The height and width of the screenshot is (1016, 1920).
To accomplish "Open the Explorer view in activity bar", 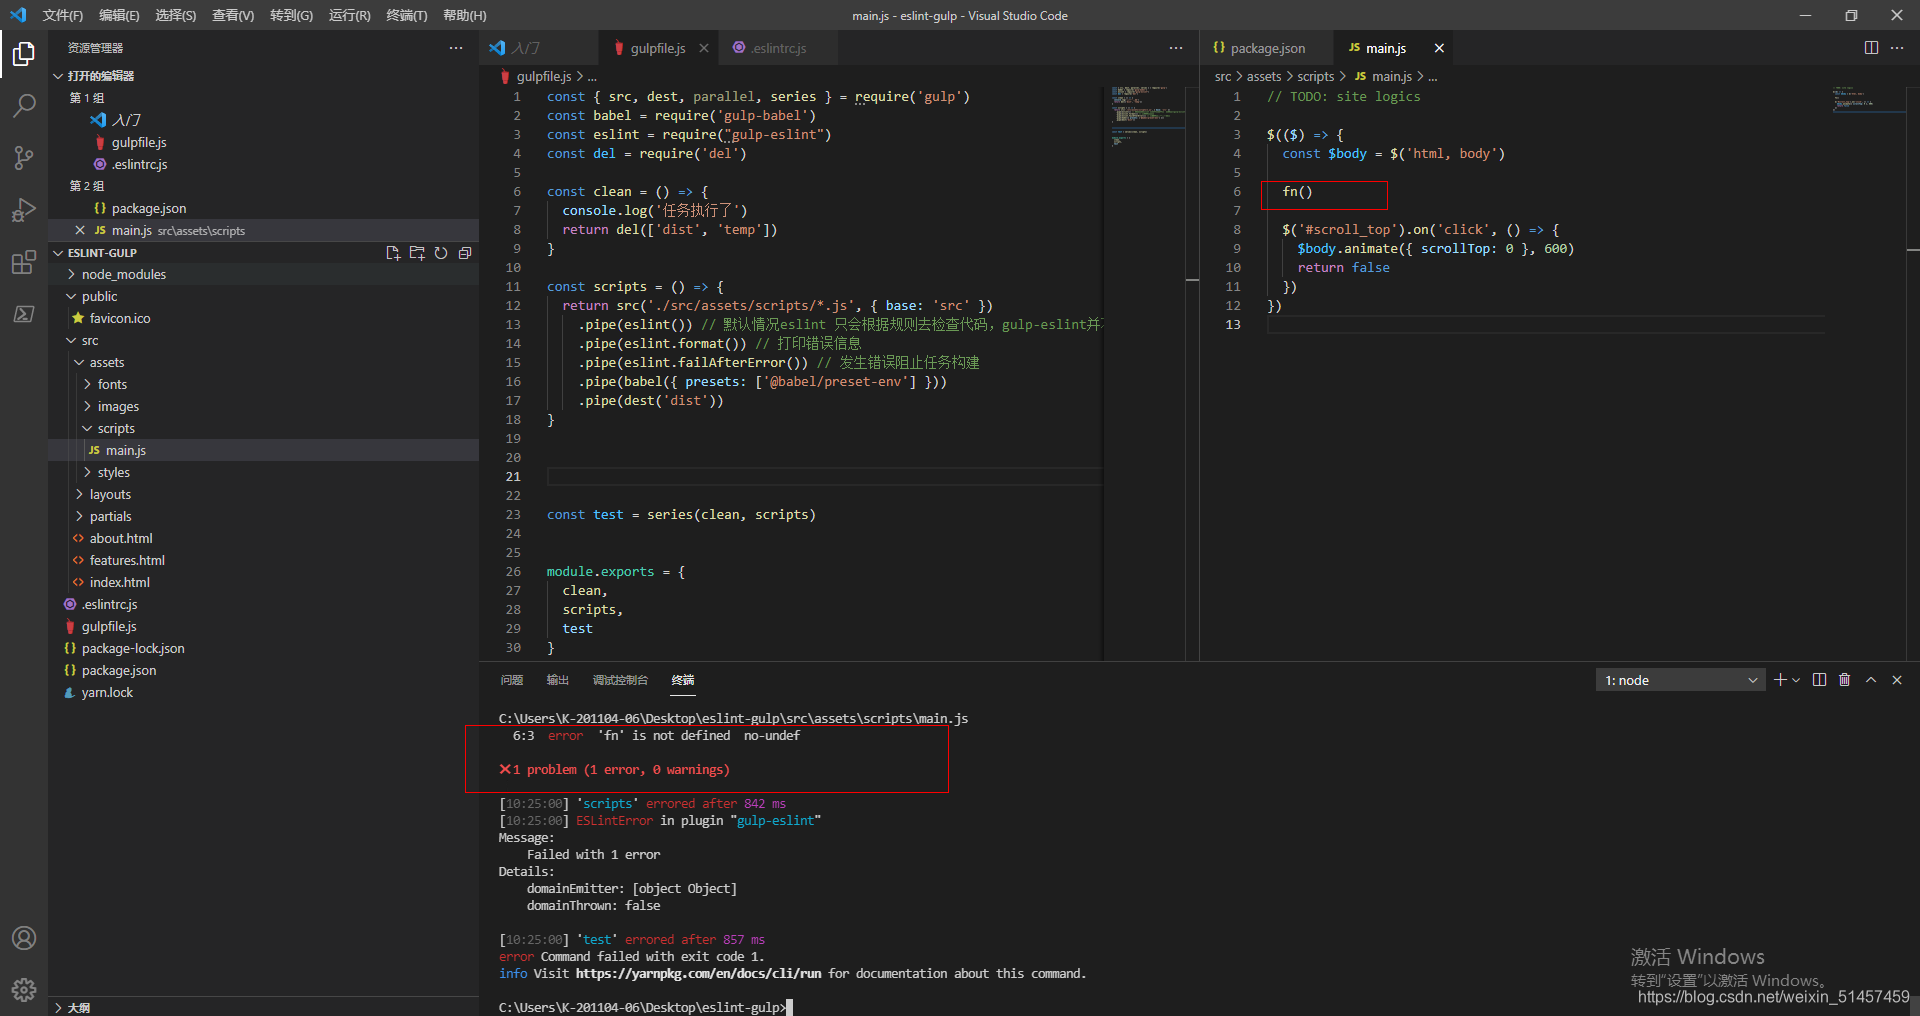I will (x=24, y=54).
